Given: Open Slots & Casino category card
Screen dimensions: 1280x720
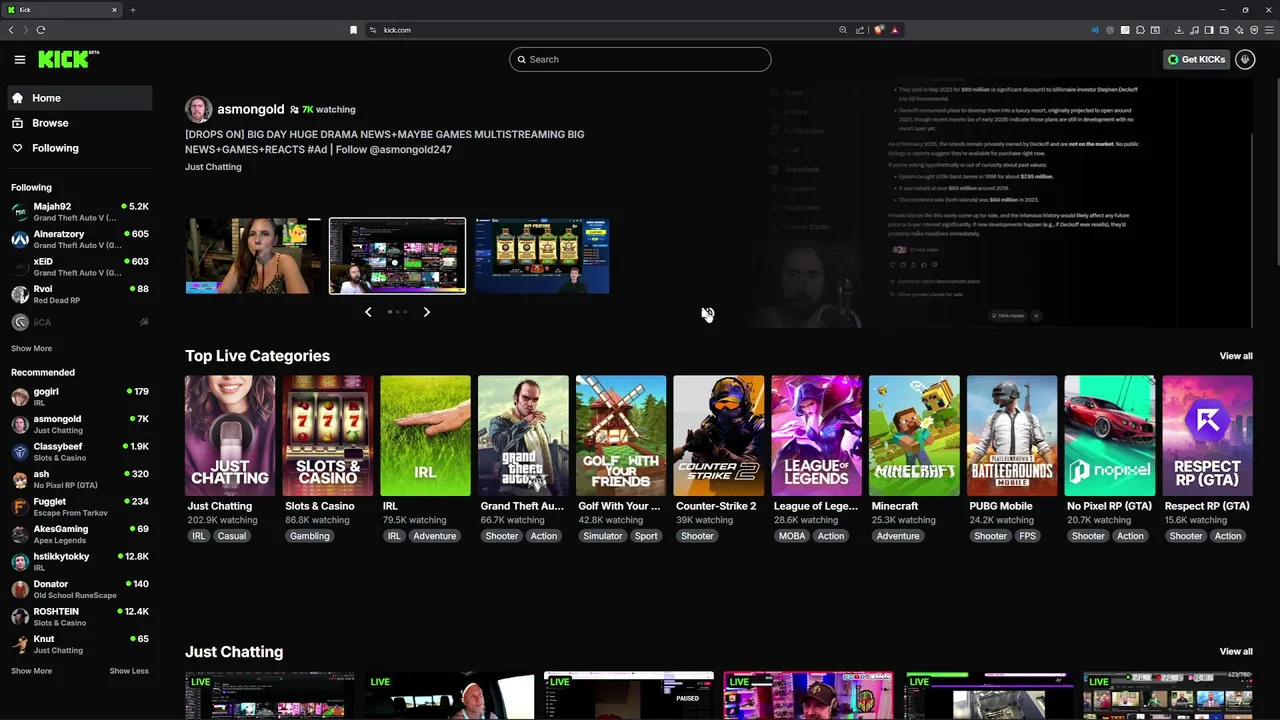Looking at the screenshot, I should 327,436.
